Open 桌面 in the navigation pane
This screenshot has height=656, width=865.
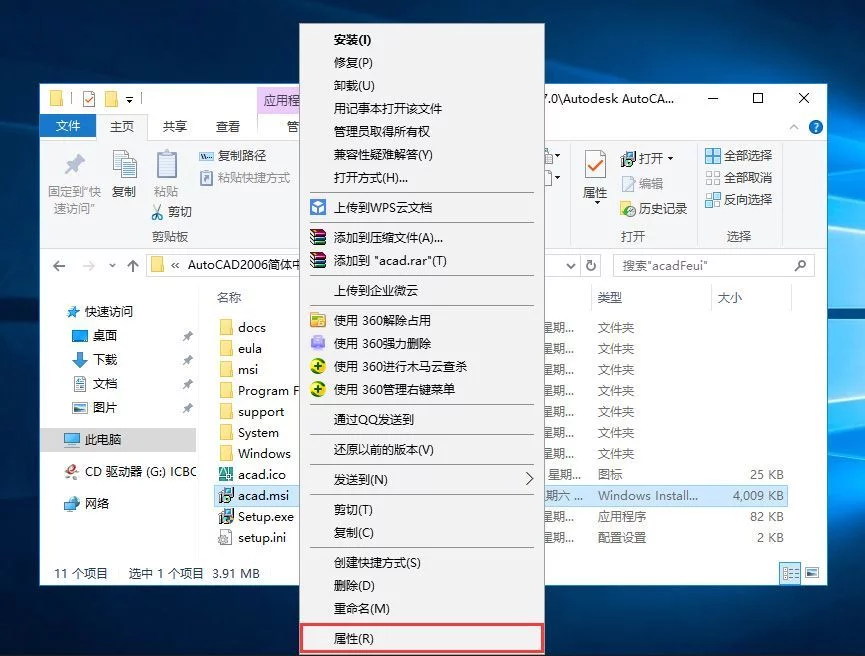tap(95, 335)
